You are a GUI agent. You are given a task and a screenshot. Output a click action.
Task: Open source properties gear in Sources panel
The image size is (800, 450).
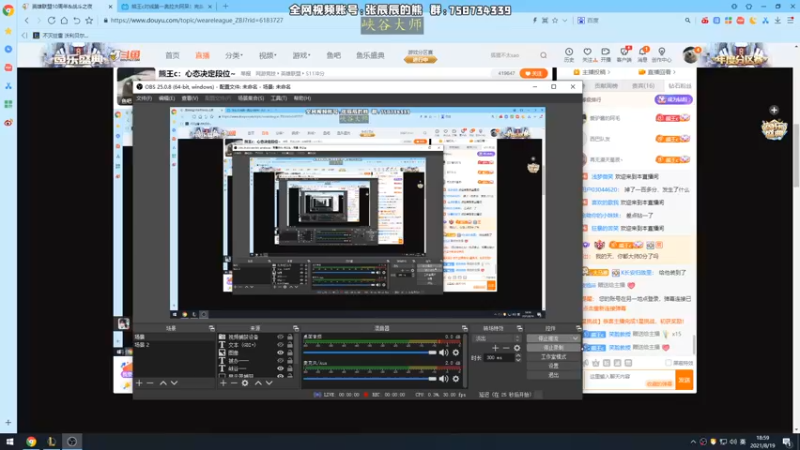[x=245, y=383]
